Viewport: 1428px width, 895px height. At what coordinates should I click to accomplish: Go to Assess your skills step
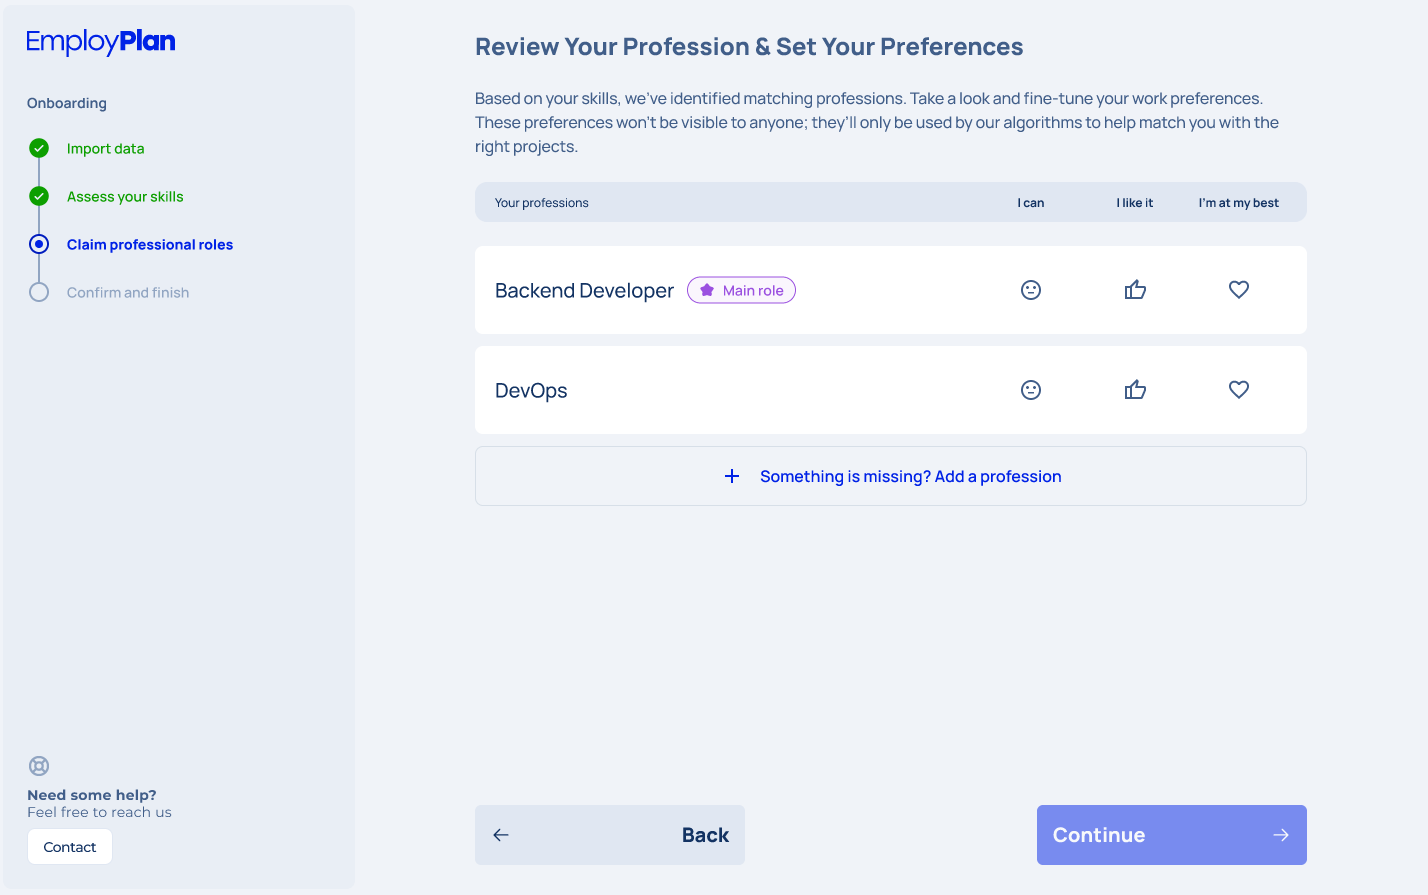coord(125,196)
